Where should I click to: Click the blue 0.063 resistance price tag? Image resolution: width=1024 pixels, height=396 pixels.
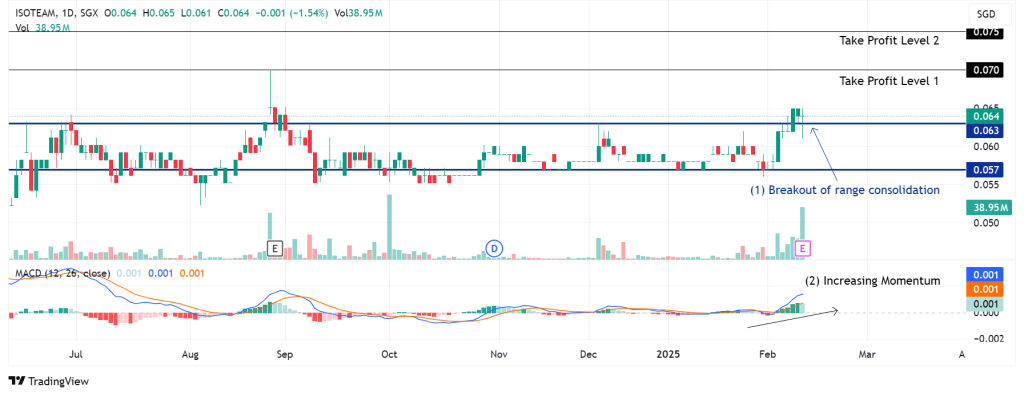point(984,131)
